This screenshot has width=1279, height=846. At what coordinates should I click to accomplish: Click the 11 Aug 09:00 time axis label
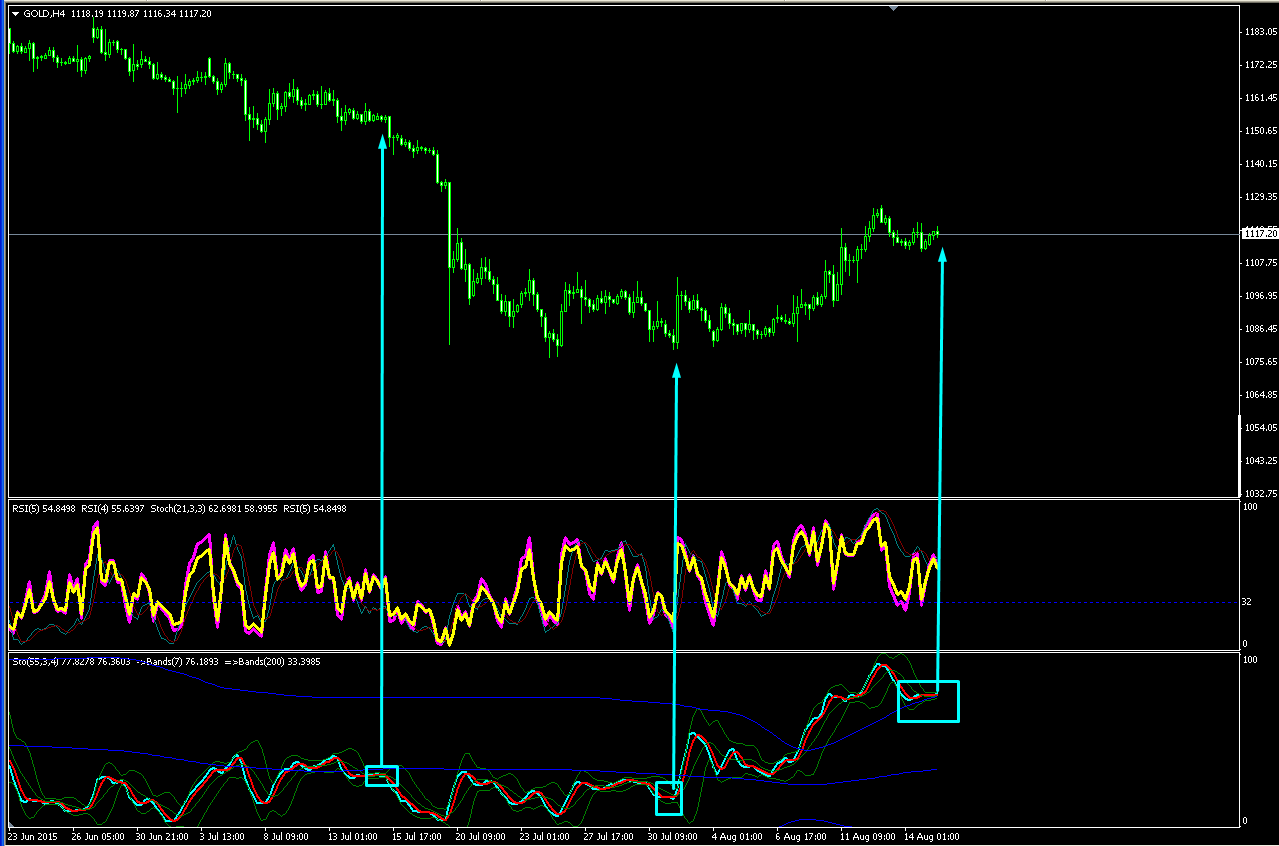point(866,835)
